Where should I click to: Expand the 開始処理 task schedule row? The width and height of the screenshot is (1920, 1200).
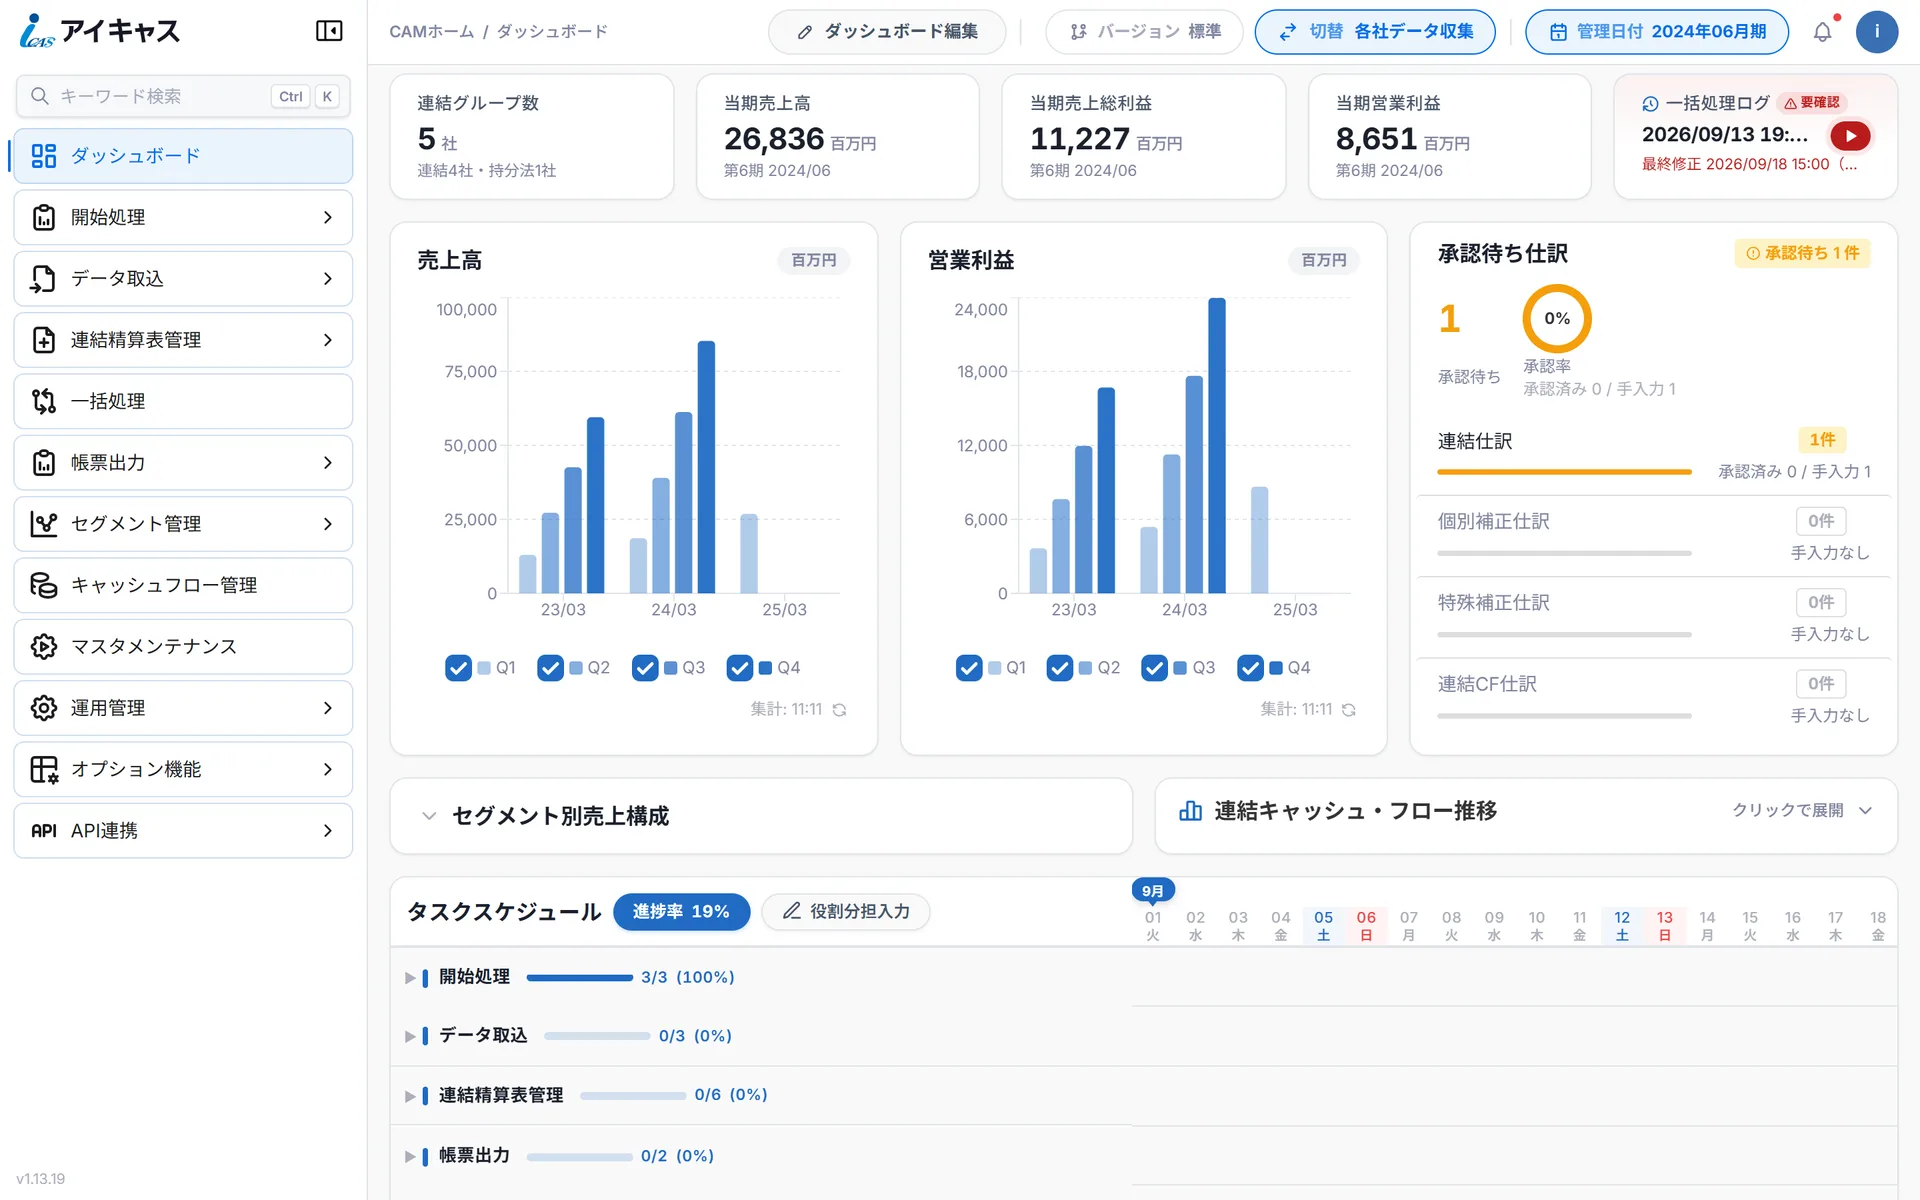click(410, 978)
